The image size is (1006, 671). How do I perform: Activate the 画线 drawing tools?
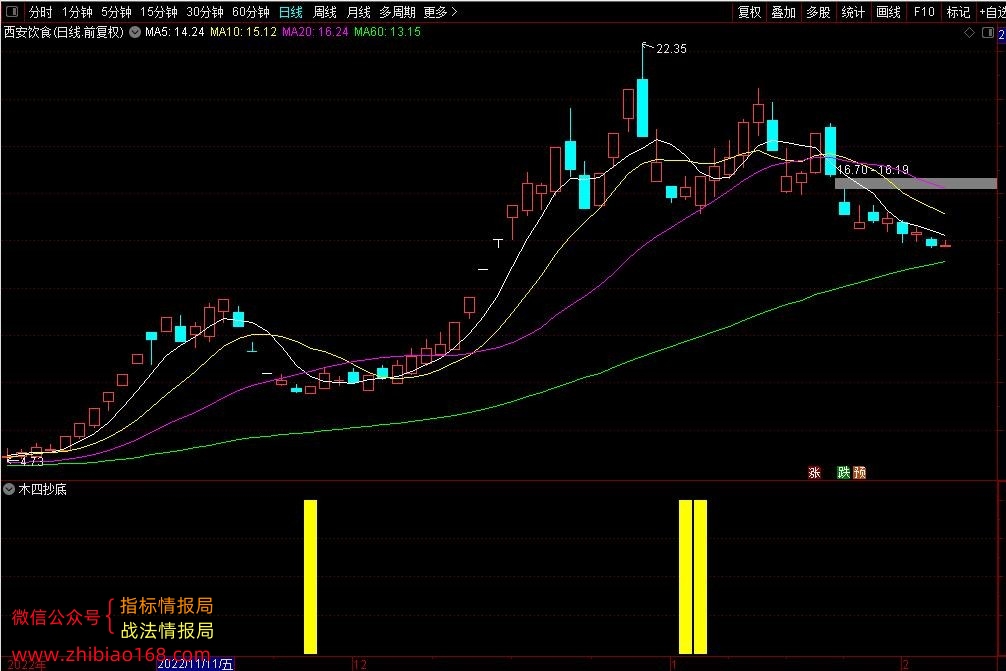click(x=888, y=12)
